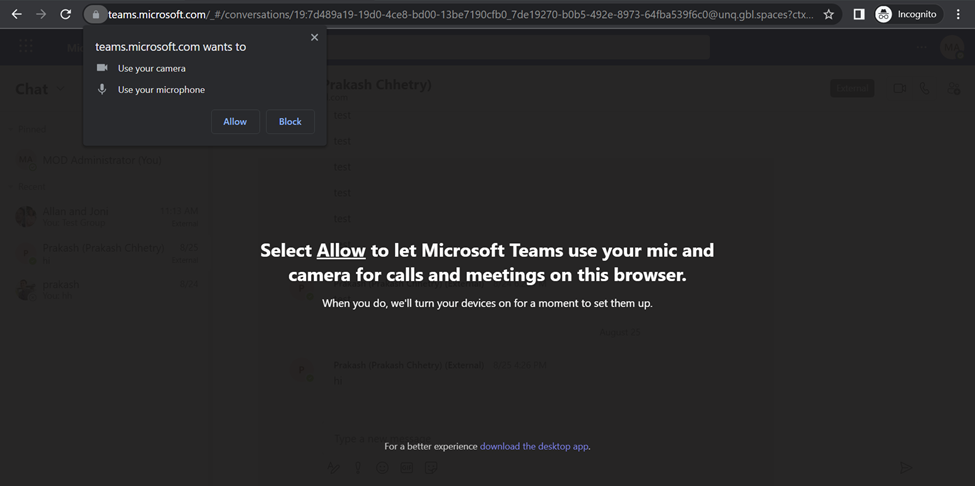Select Prakash (Prakash Chhetry) chat

[x=106, y=254]
